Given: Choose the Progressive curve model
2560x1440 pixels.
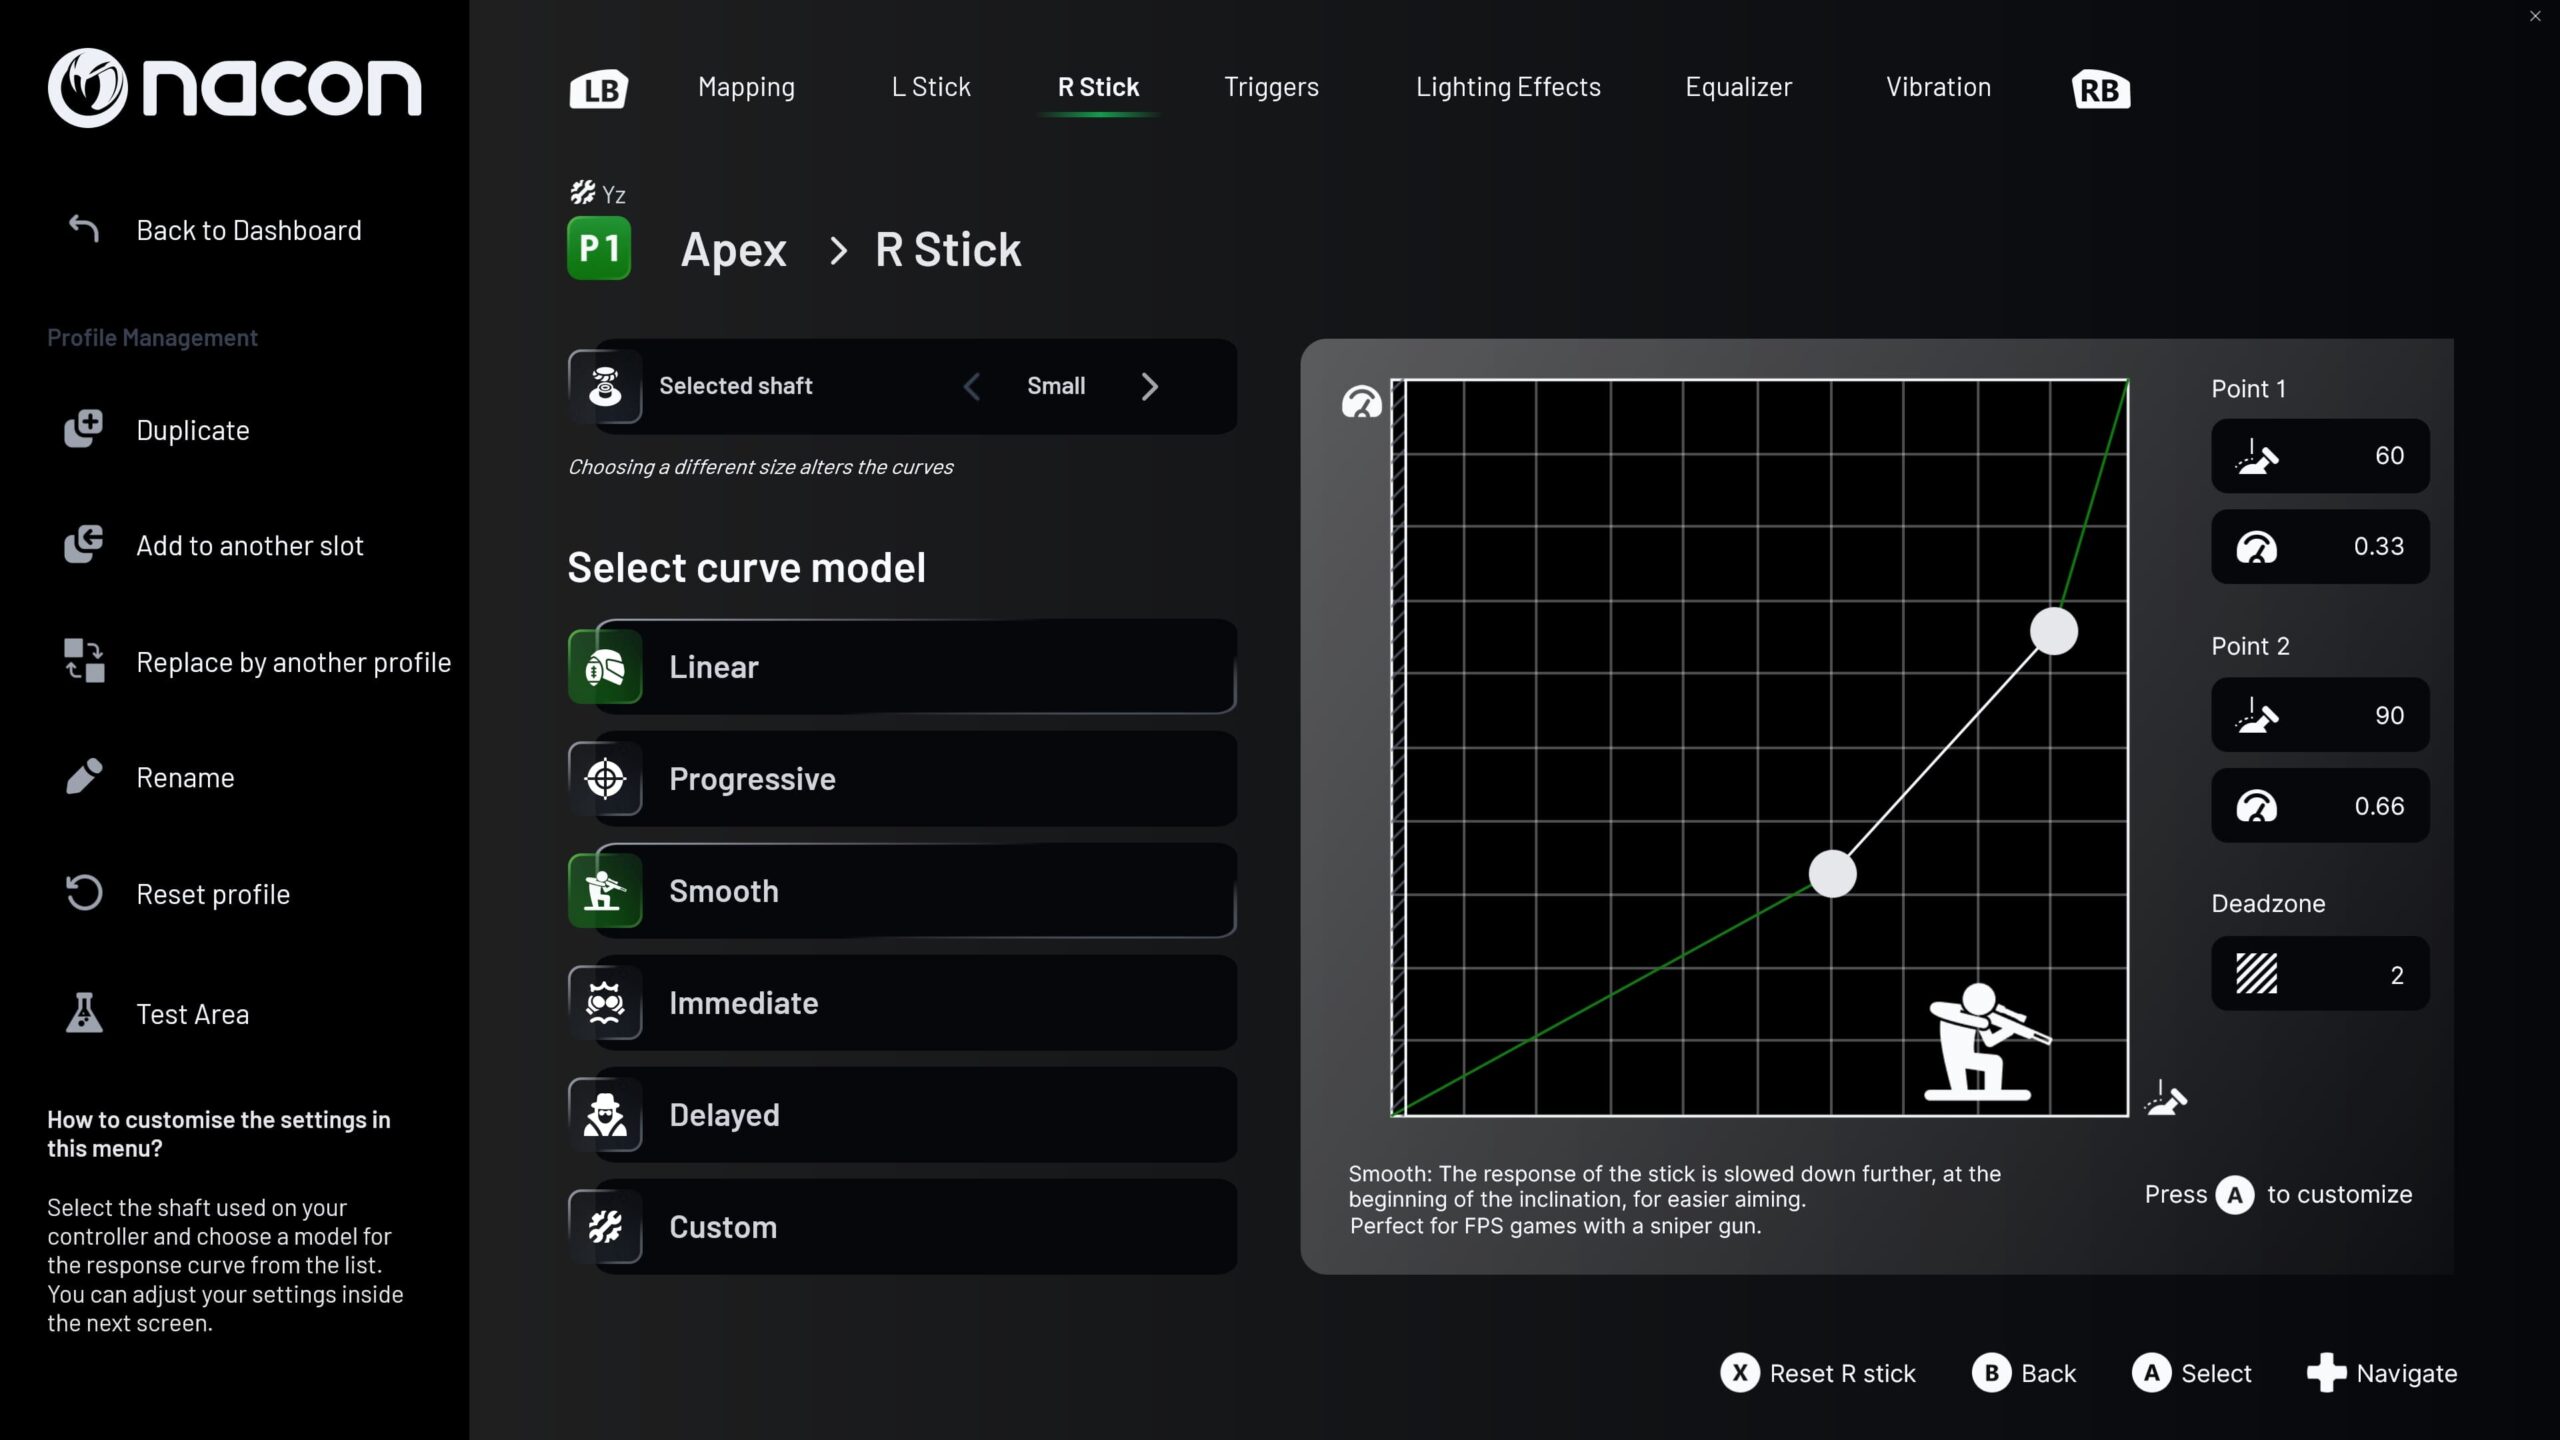Looking at the screenshot, I should pyautogui.click(x=902, y=779).
